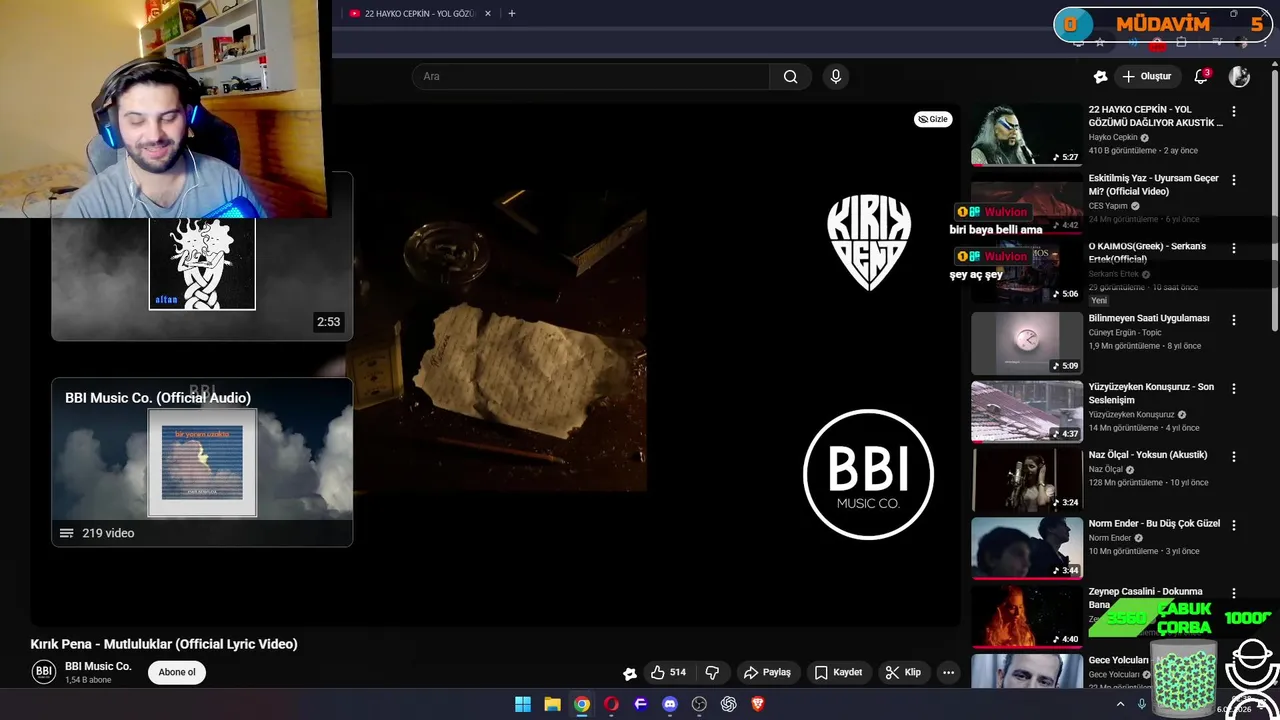1280x720 pixels.
Task: Open the purple F app in the taskbar
Action: click(x=641, y=704)
